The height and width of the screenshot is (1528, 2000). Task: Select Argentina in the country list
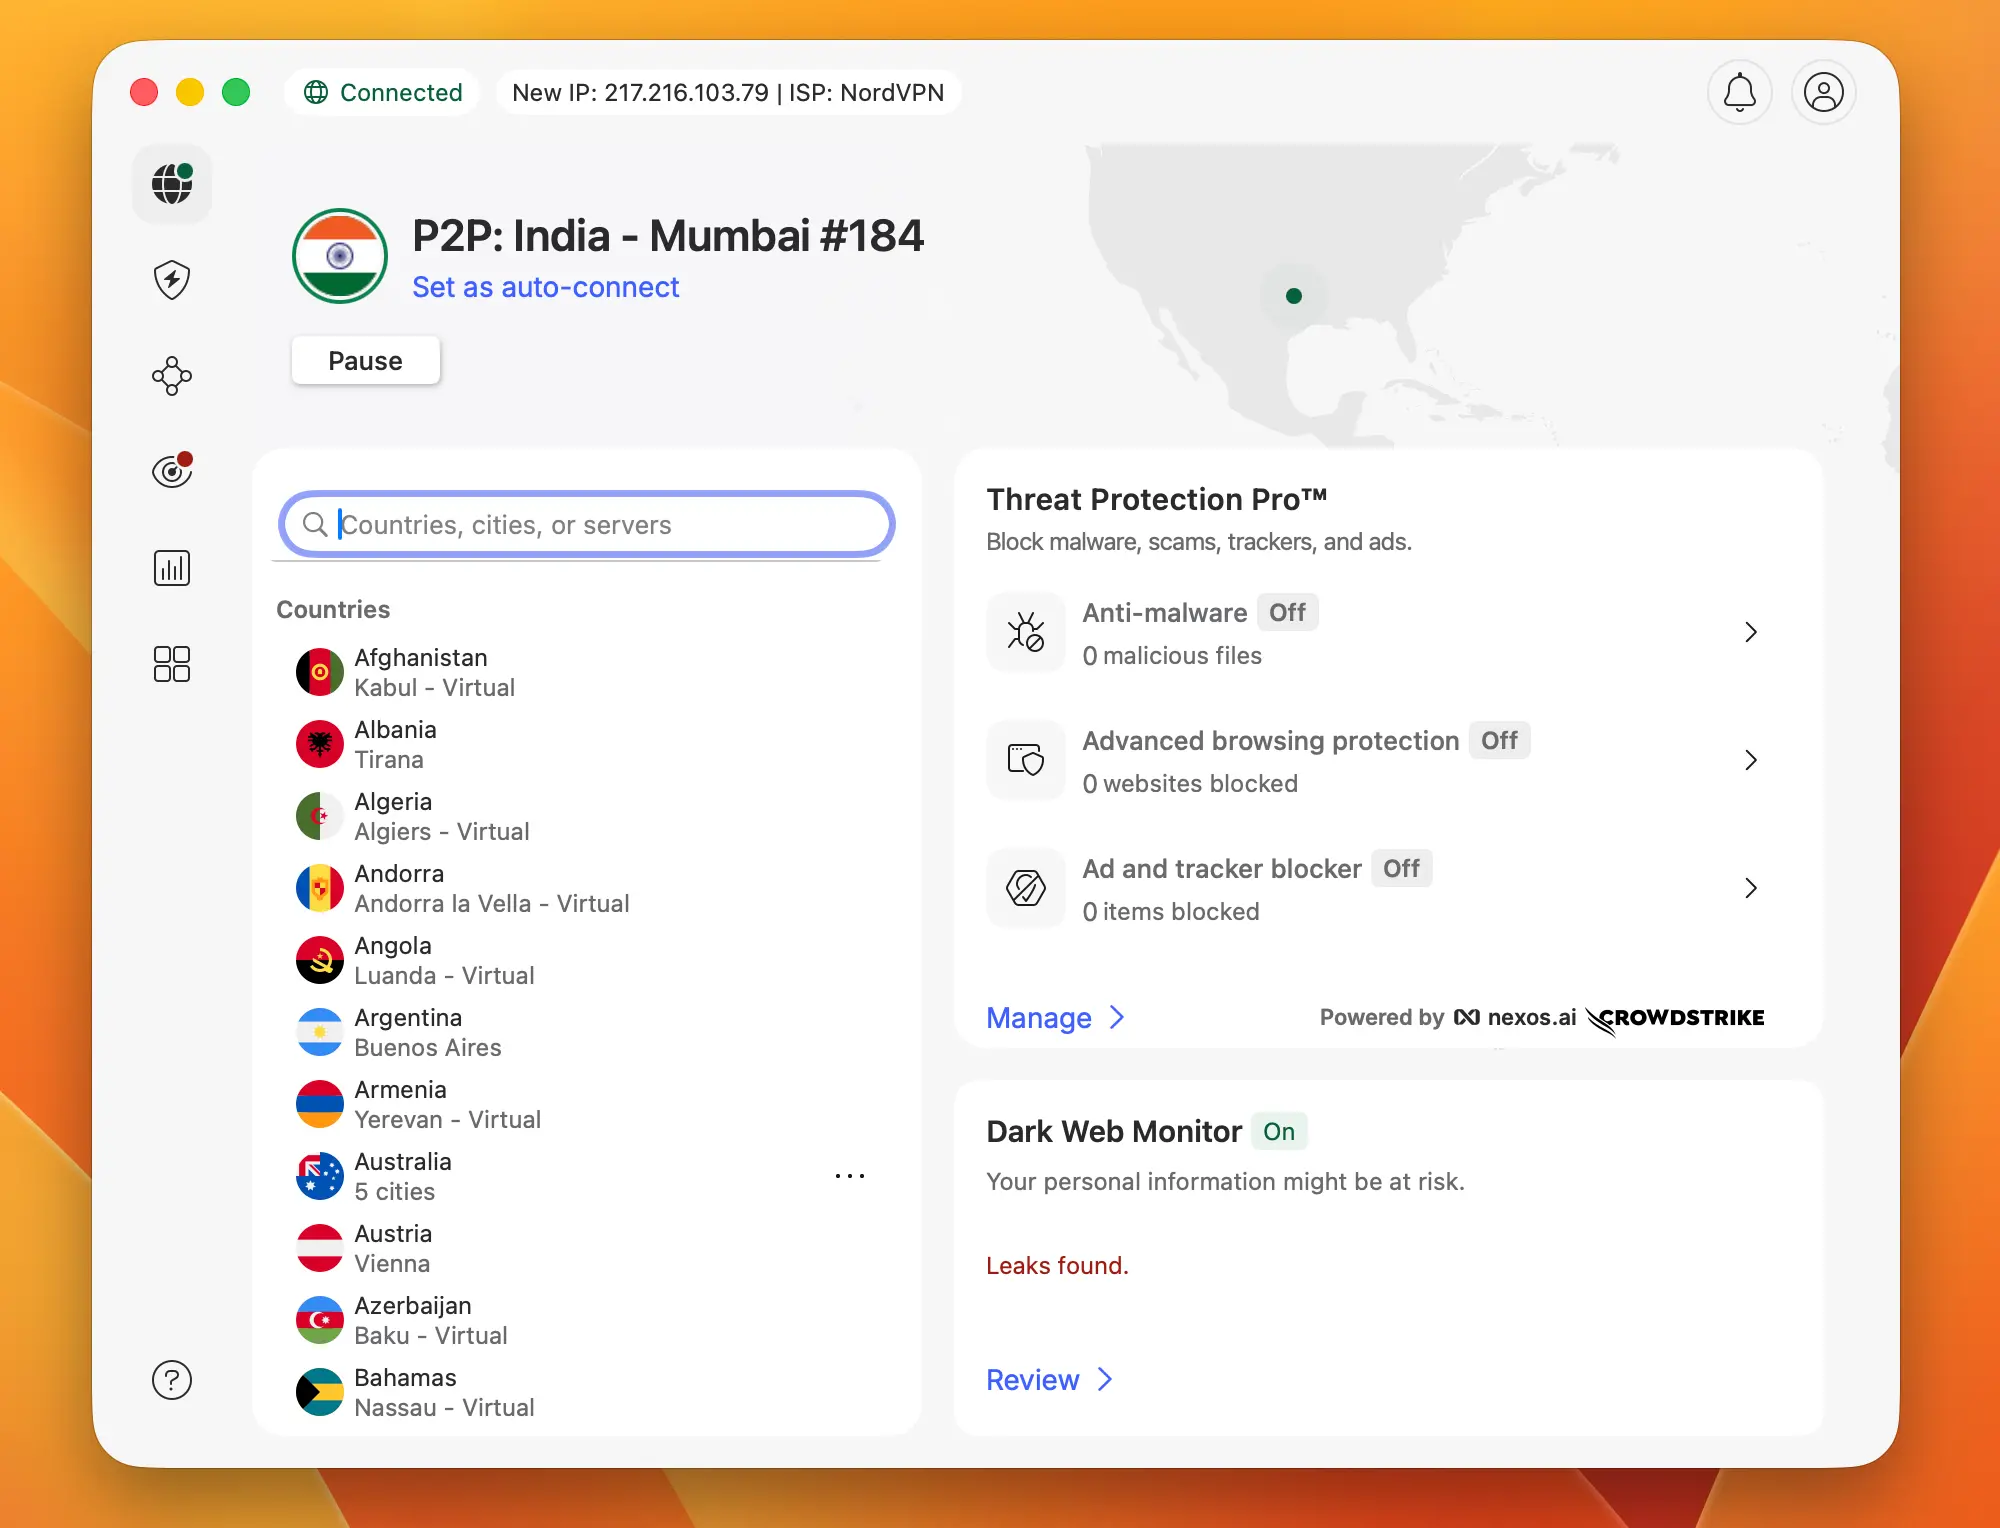click(x=409, y=1031)
